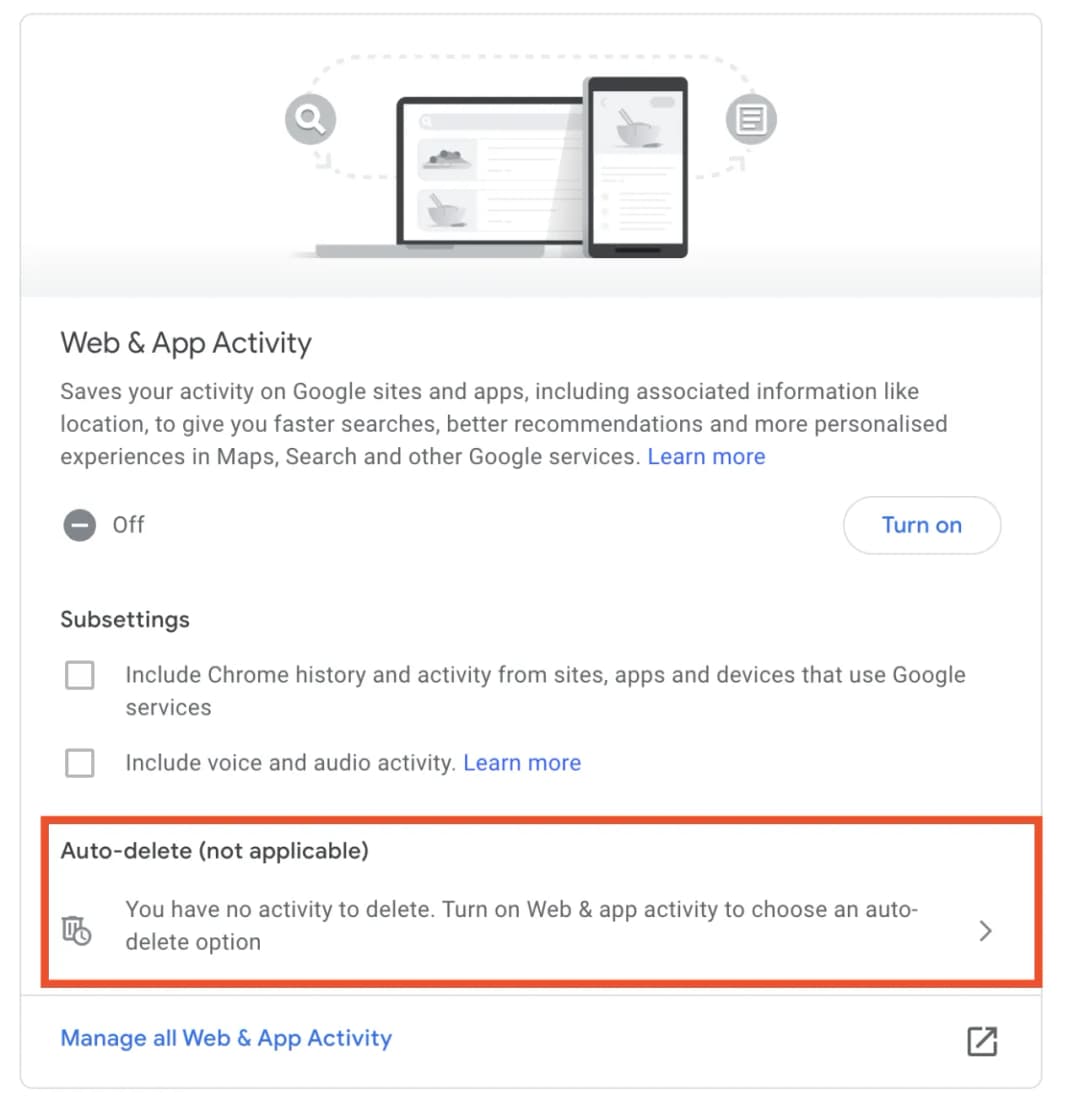Click the Subsettings heading

(x=125, y=619)
